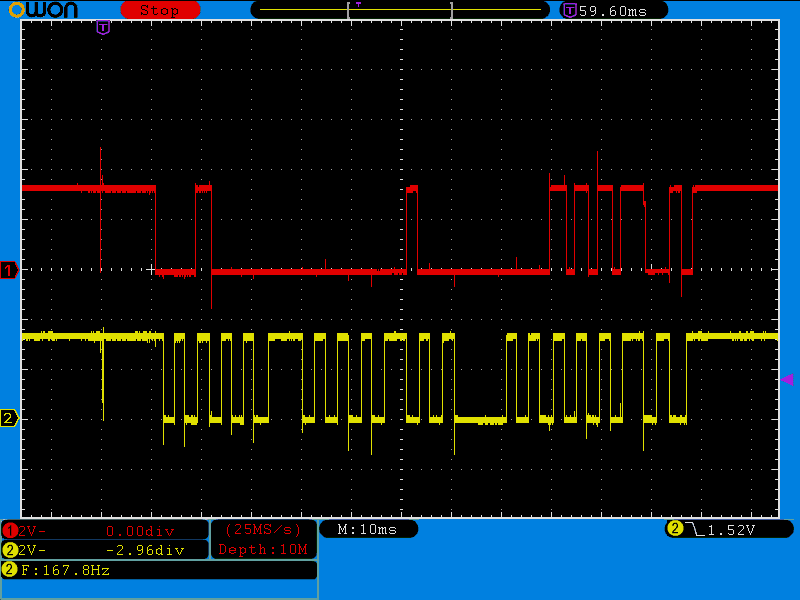Select the red channel 1 ground marker
Screen dimensions: 800x600
(9, 270)
